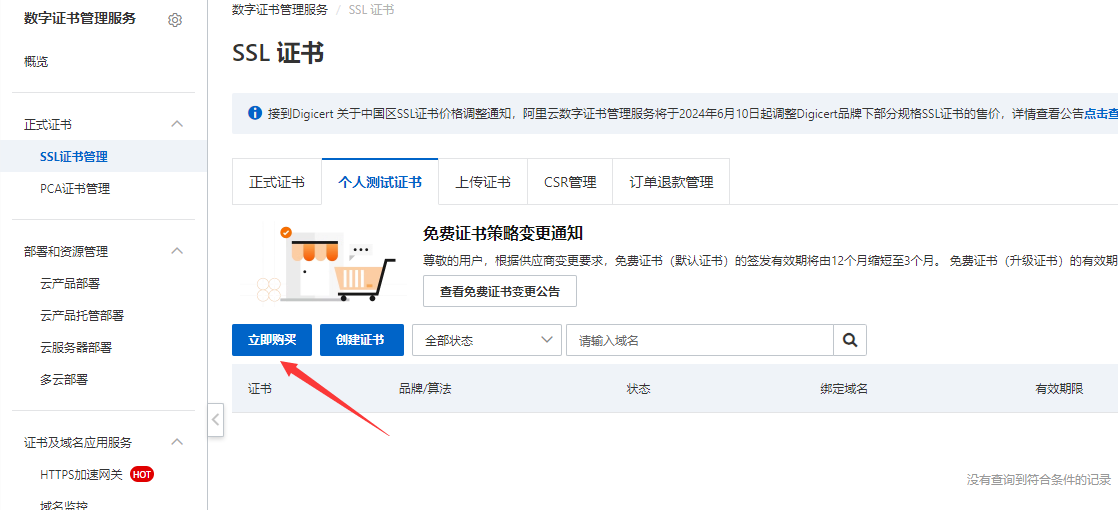1118x510 pixels.
Task: Open the 订单退款管理 tab
Action: coord(671,182)
